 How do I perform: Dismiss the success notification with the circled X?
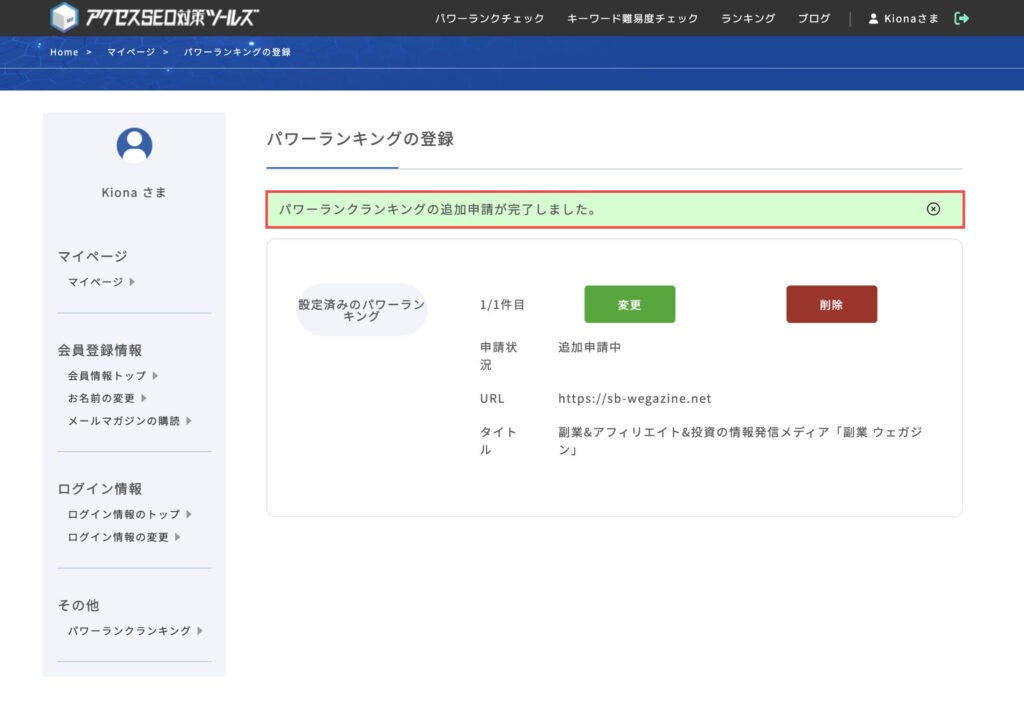934,209
